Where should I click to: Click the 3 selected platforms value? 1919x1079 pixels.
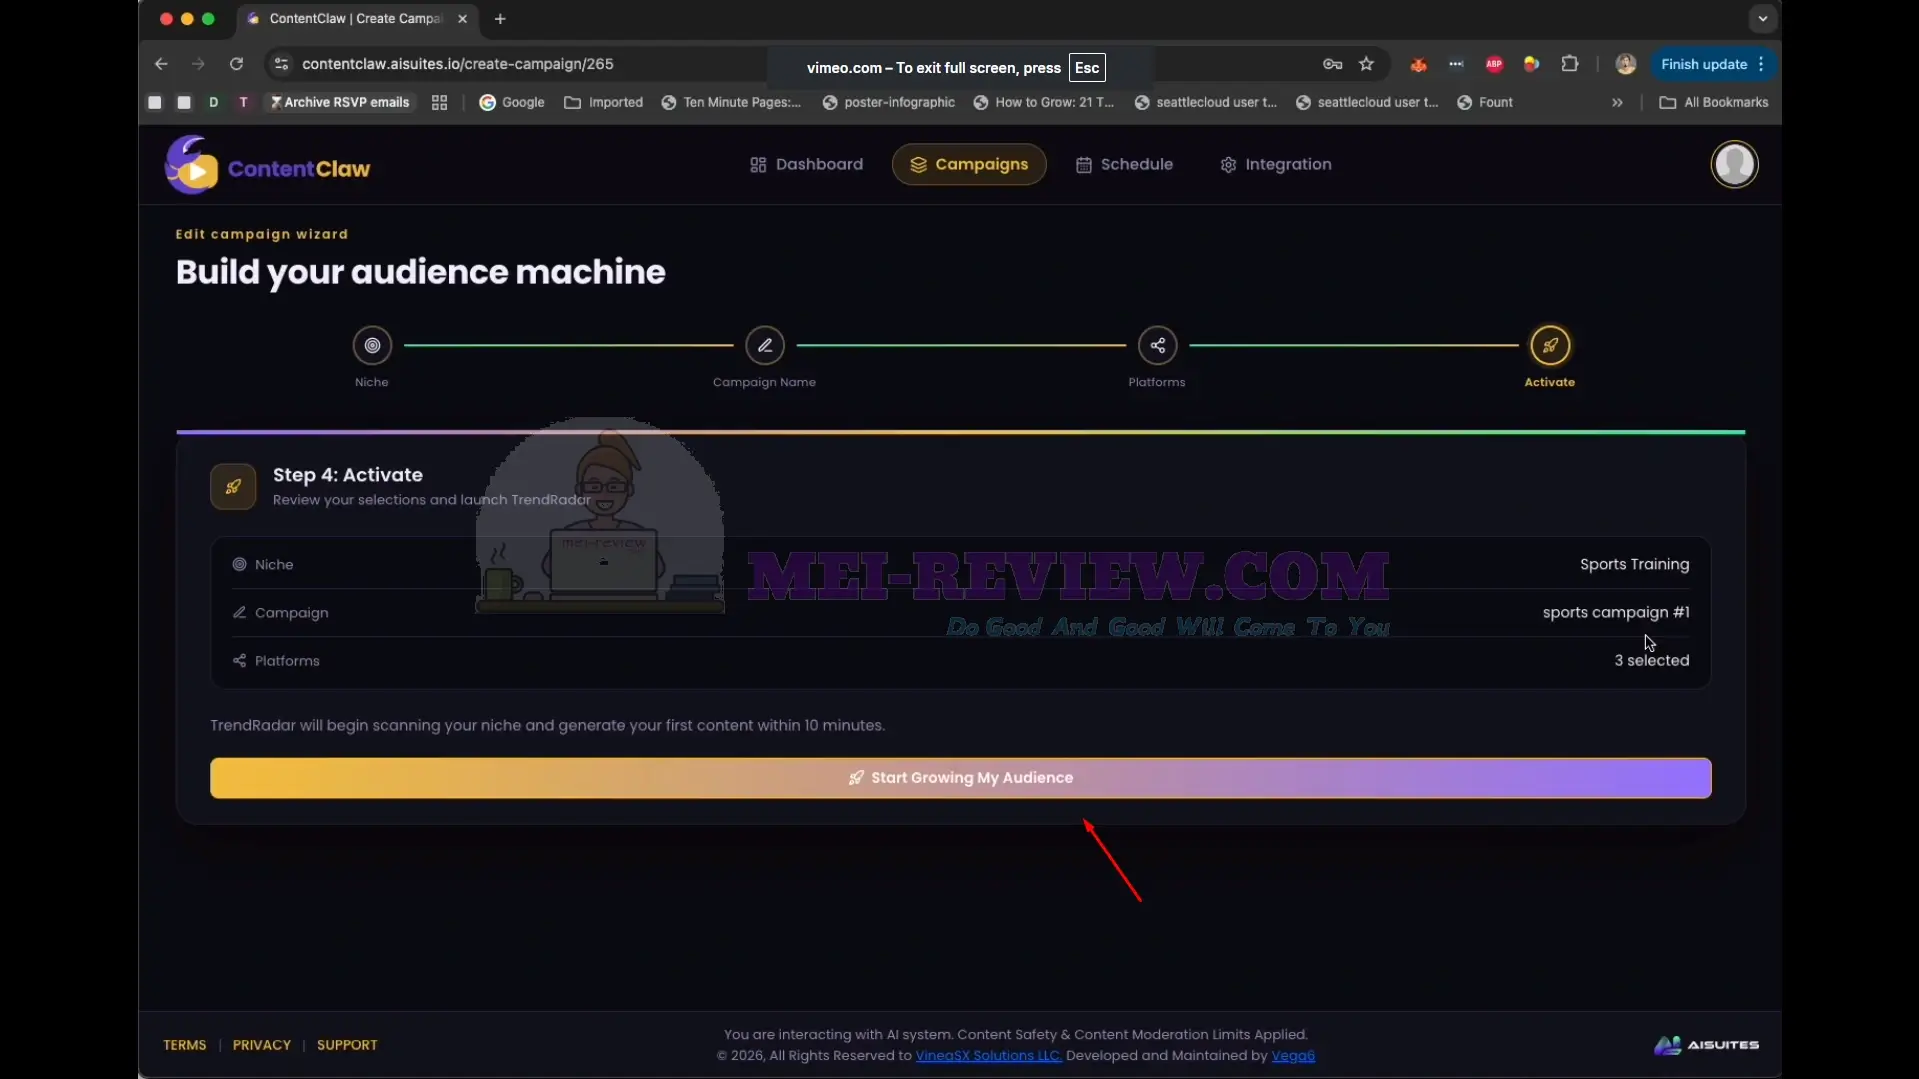pos(1651,660)
